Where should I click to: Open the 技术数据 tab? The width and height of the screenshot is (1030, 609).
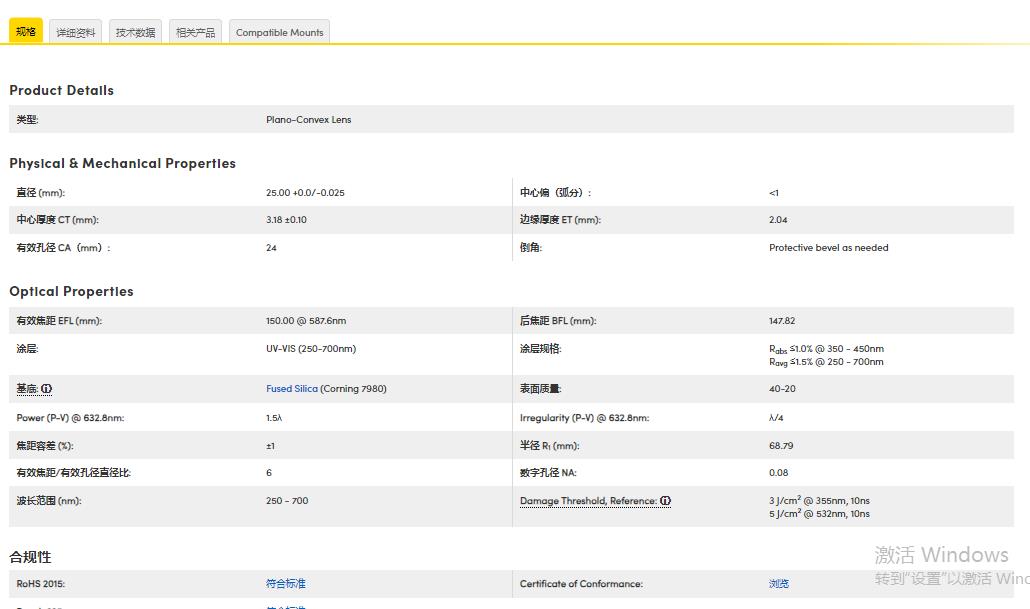135,32
